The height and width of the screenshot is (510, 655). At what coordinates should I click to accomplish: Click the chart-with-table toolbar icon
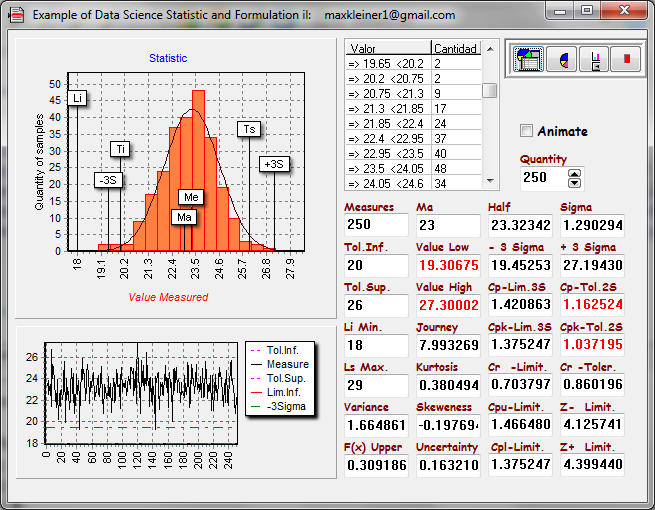pyautogui.click(x=528, y=60)
